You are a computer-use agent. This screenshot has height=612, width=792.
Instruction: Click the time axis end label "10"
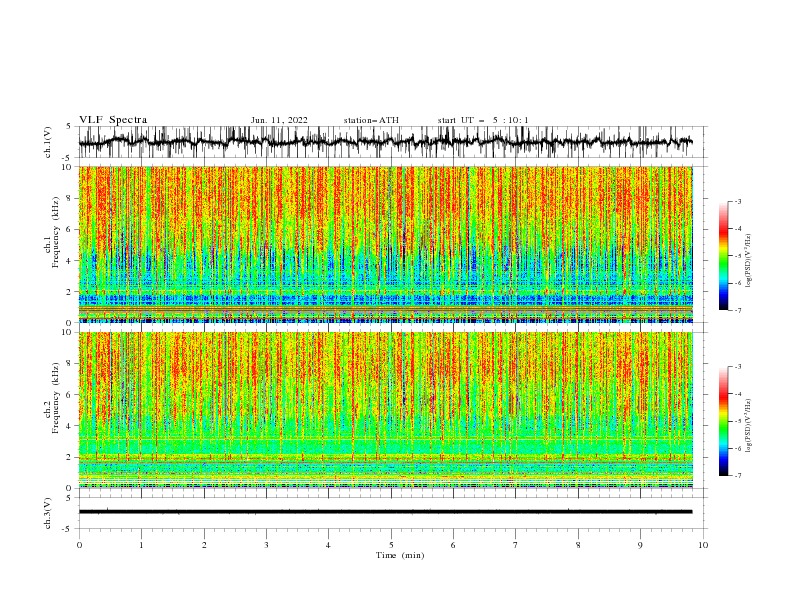pos(703,545)
